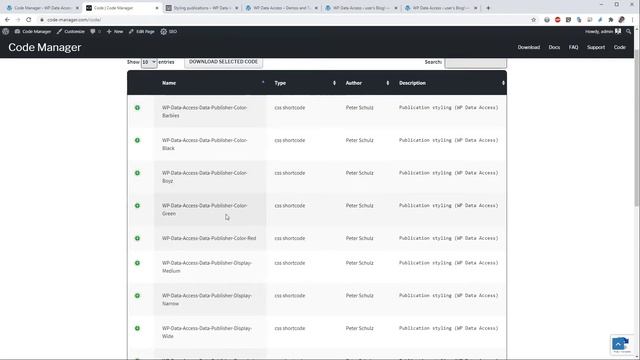This screenshot has width=640, height=360.
Task: Click the Download Selected Code button
Action: [223, 62]
